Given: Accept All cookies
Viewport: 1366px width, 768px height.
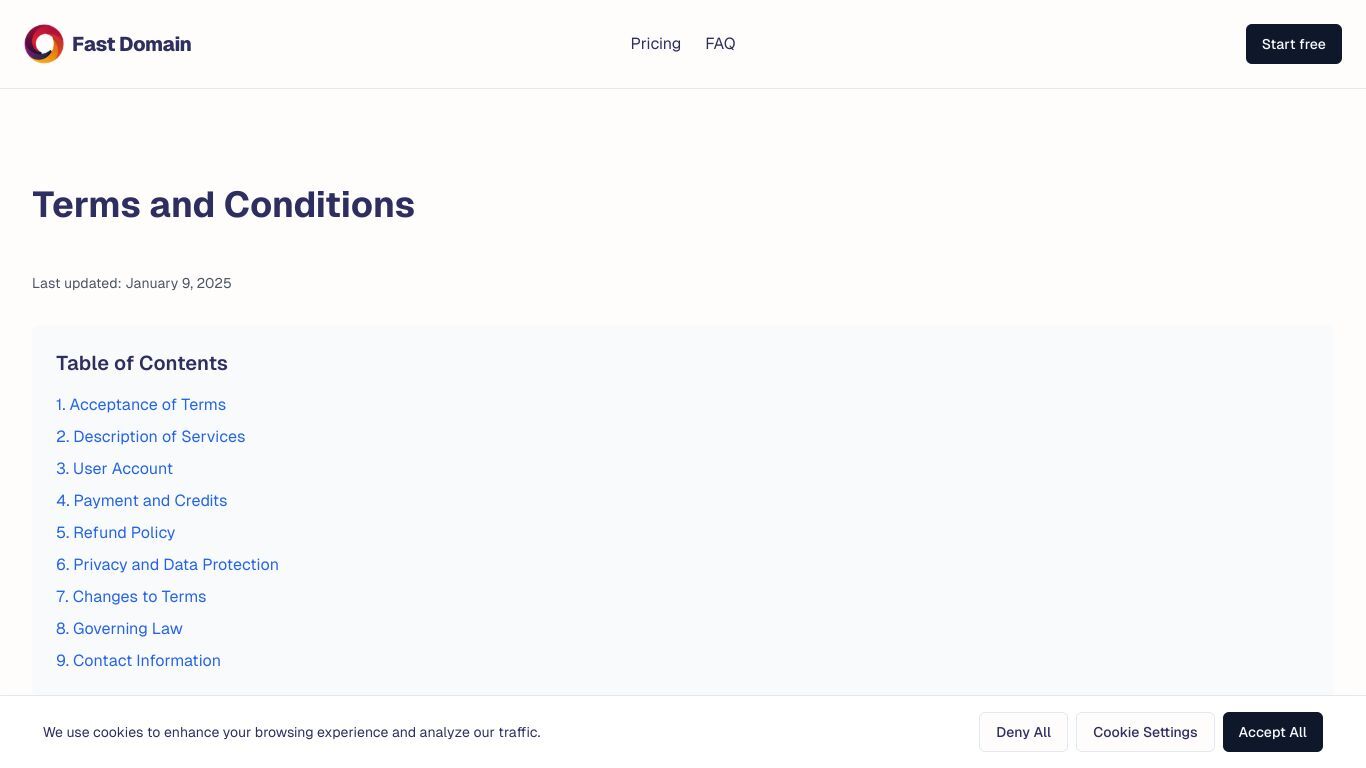Looking at the screenshot, I should [x=1272, y=732].
